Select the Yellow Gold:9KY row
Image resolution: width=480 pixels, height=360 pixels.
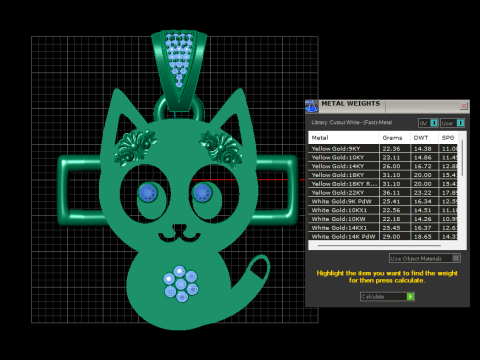click(x=383, y=149)
